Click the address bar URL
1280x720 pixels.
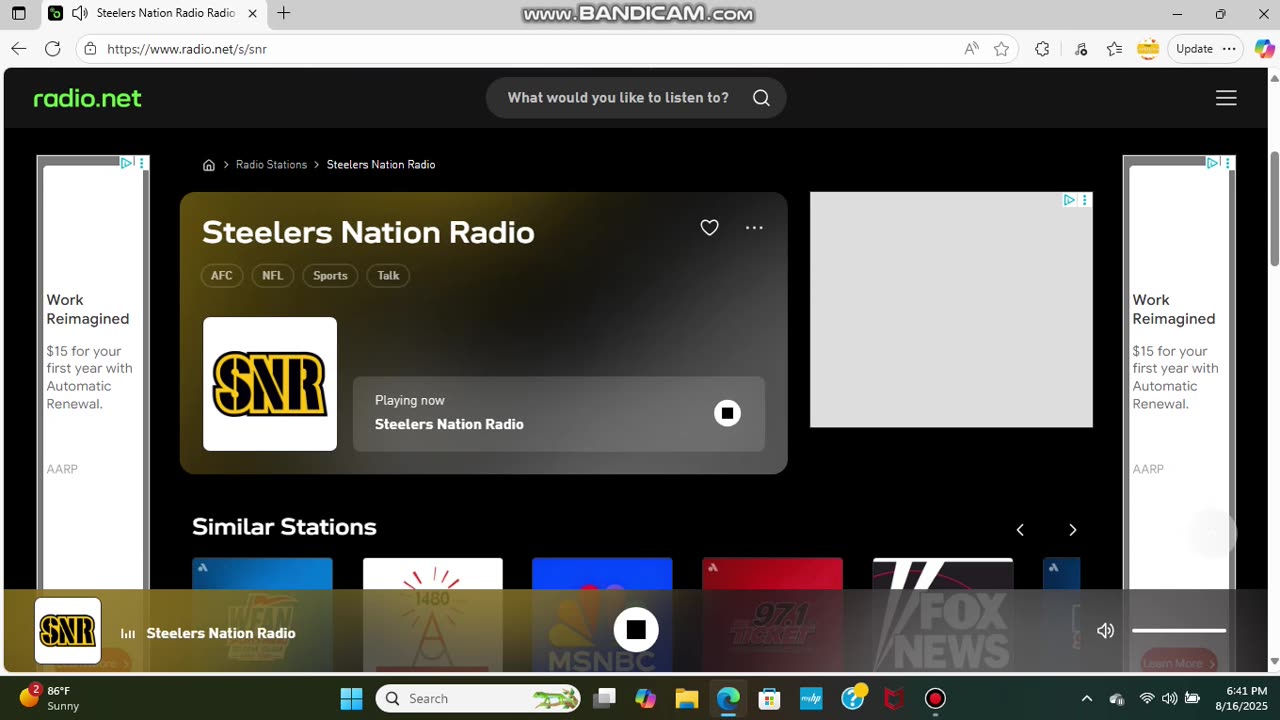(187, 49)
